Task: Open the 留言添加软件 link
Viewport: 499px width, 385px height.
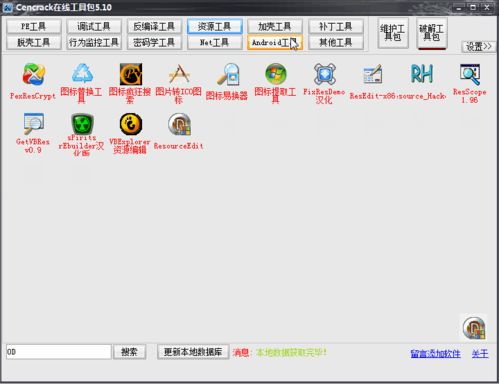Action: coord(435,354)
